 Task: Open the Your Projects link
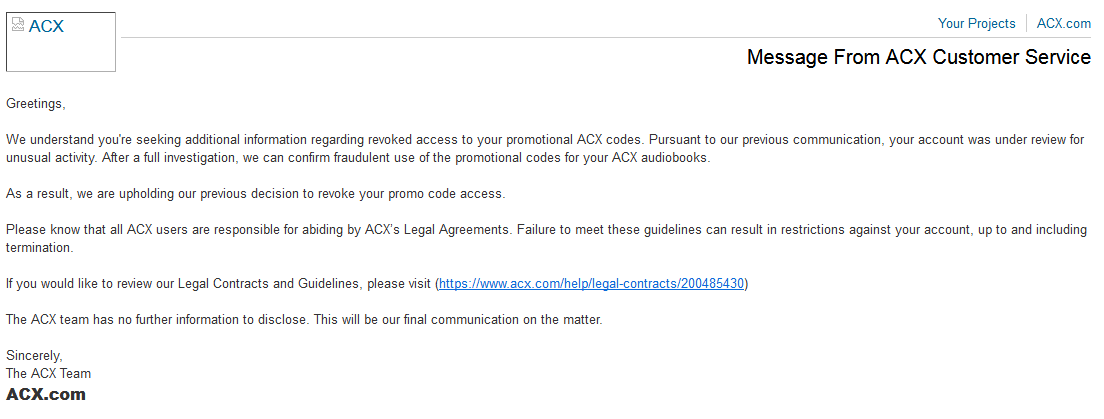(x=977, y=23)
